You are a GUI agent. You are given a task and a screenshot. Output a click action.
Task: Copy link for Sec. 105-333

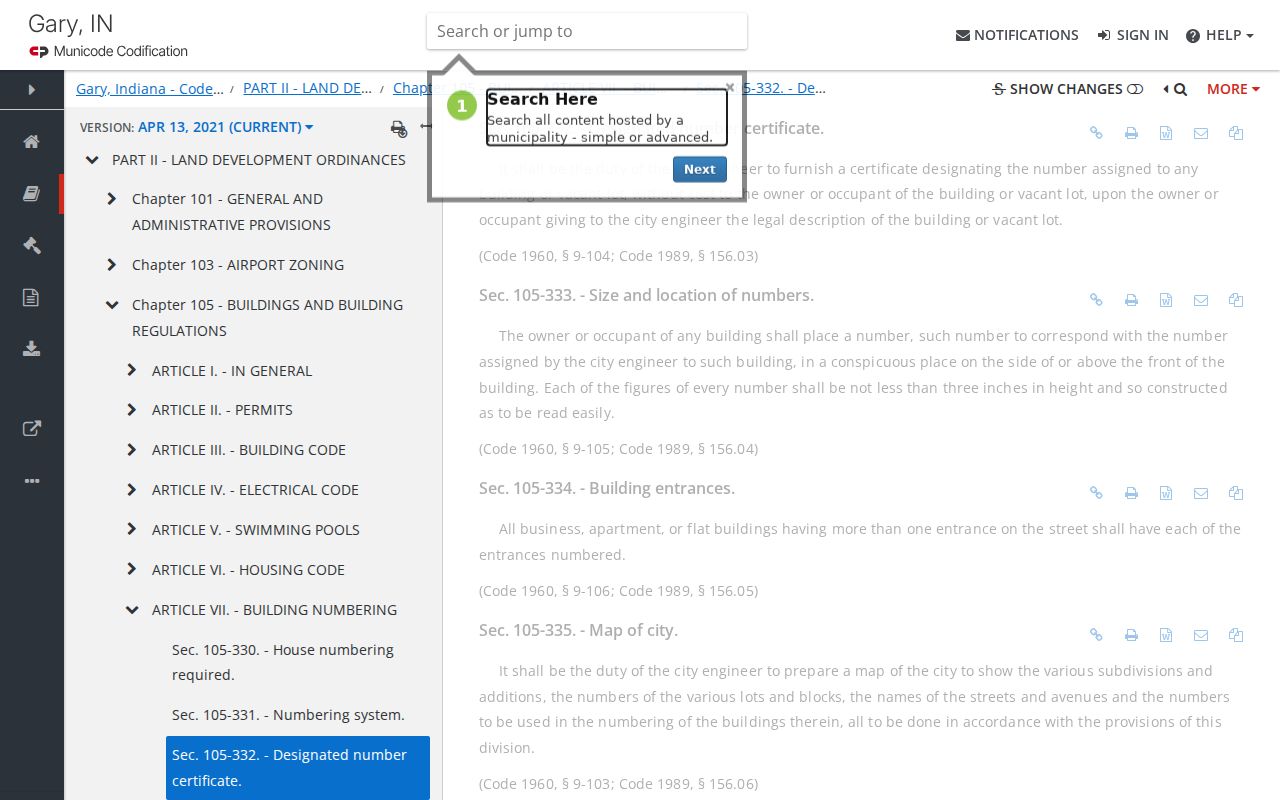1096,300
